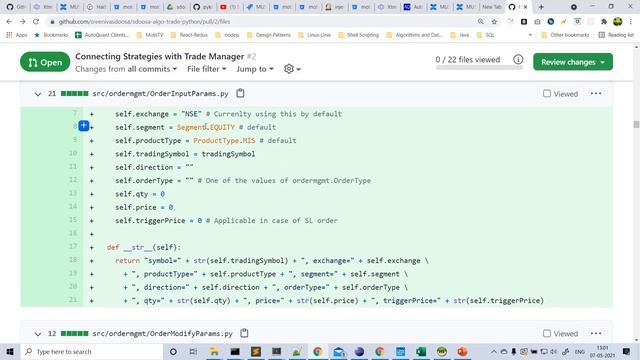Open Cortana circle on taskbar
This screenshot has width=640, height=360.
click(173, 351)
